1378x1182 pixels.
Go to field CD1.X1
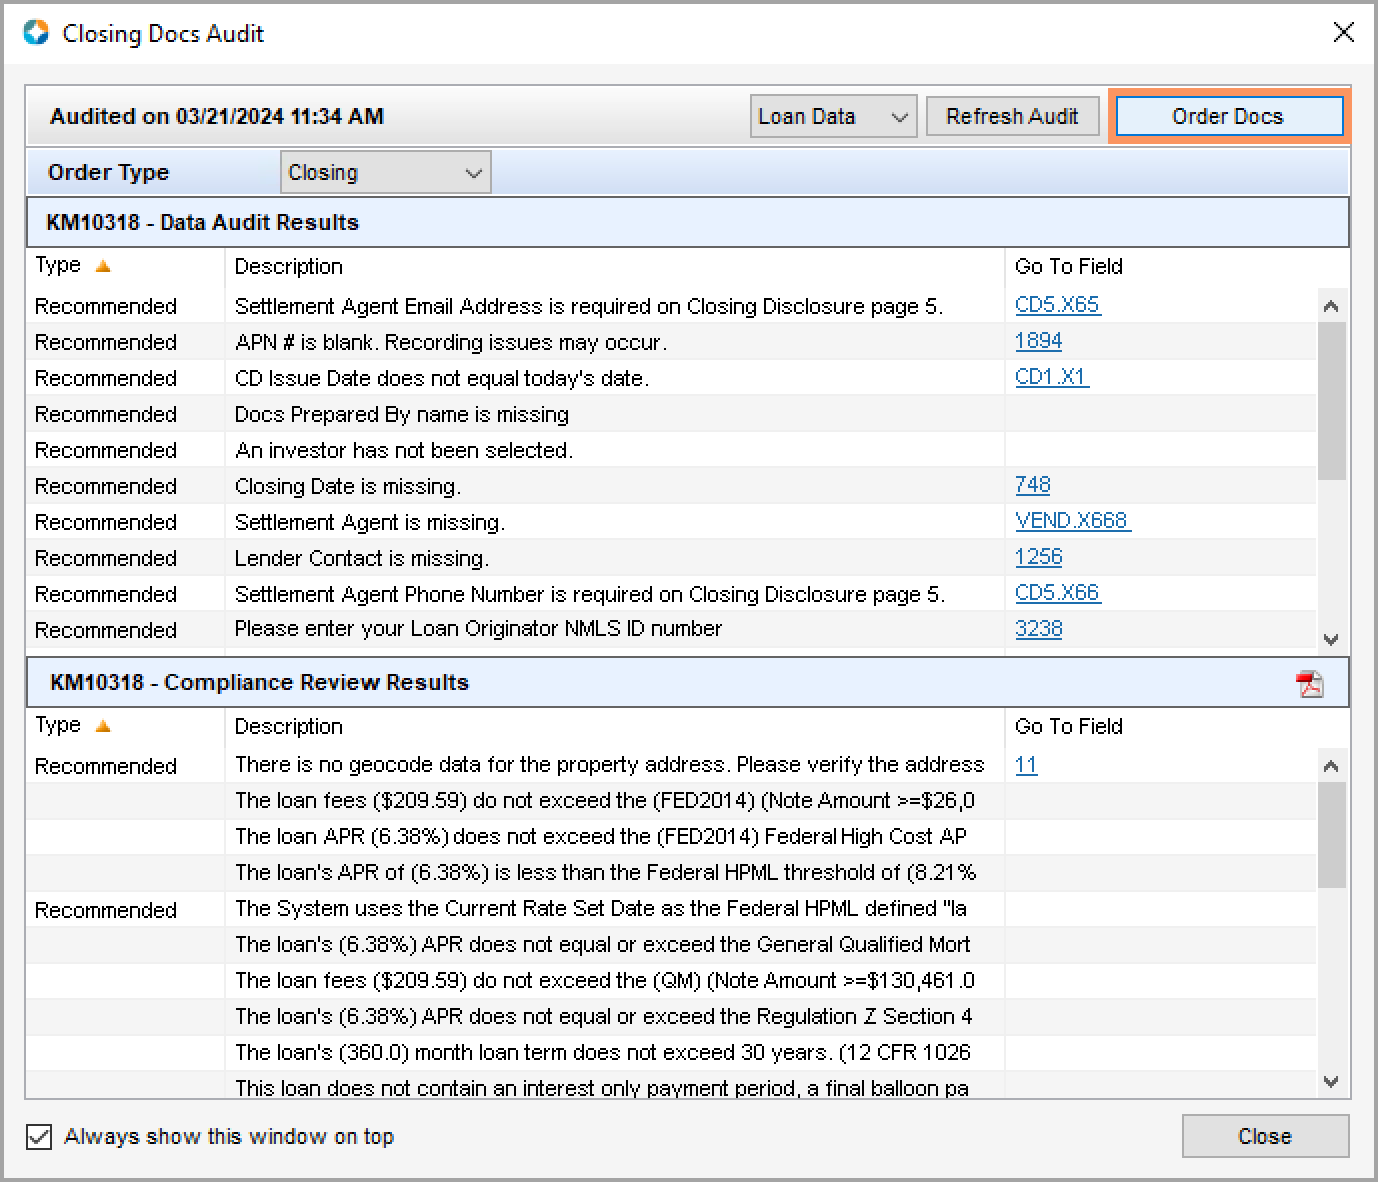1051,377
